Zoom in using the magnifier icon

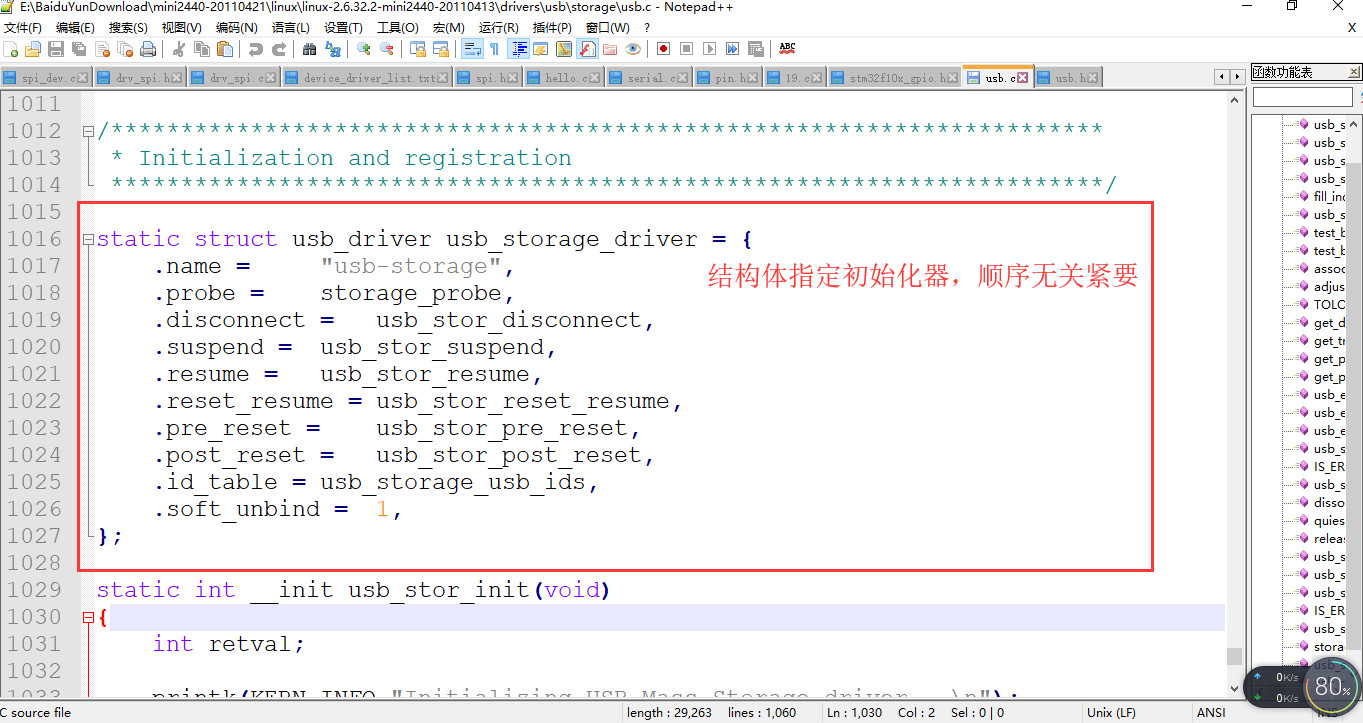point(363,48)
